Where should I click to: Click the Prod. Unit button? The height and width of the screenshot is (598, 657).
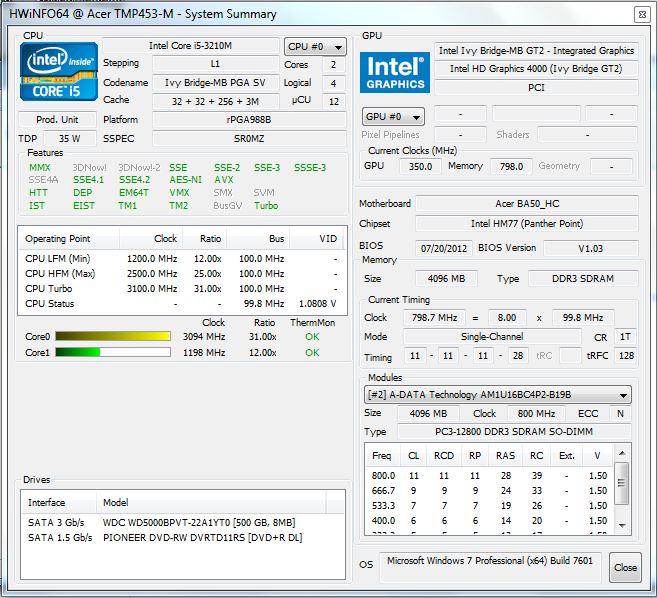point(57,119)
